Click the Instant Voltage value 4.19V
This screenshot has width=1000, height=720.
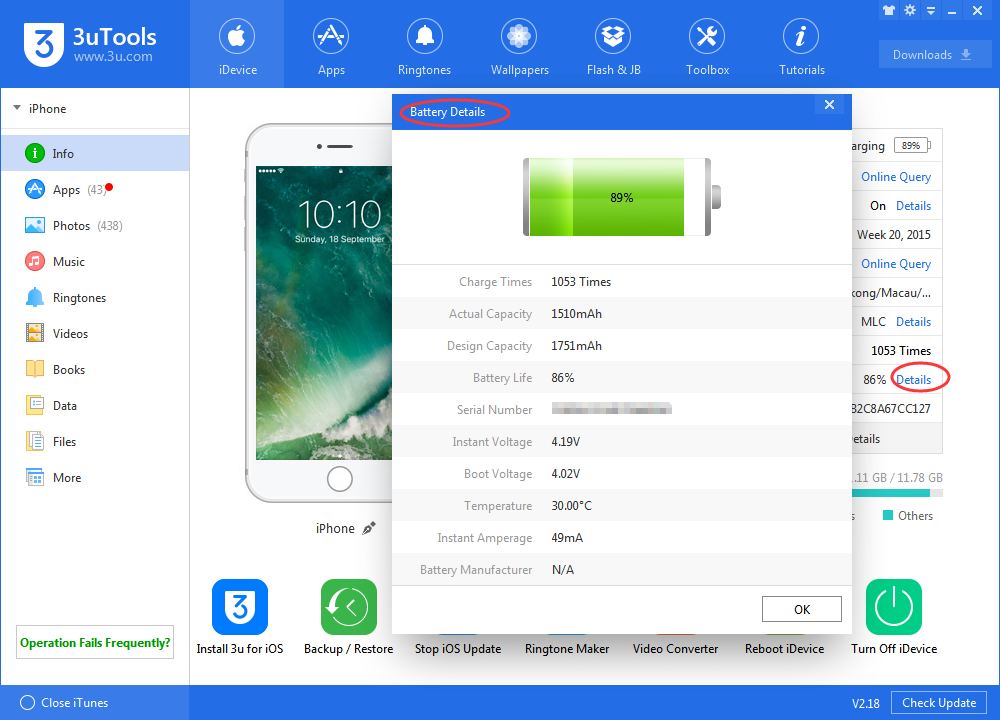566,441
